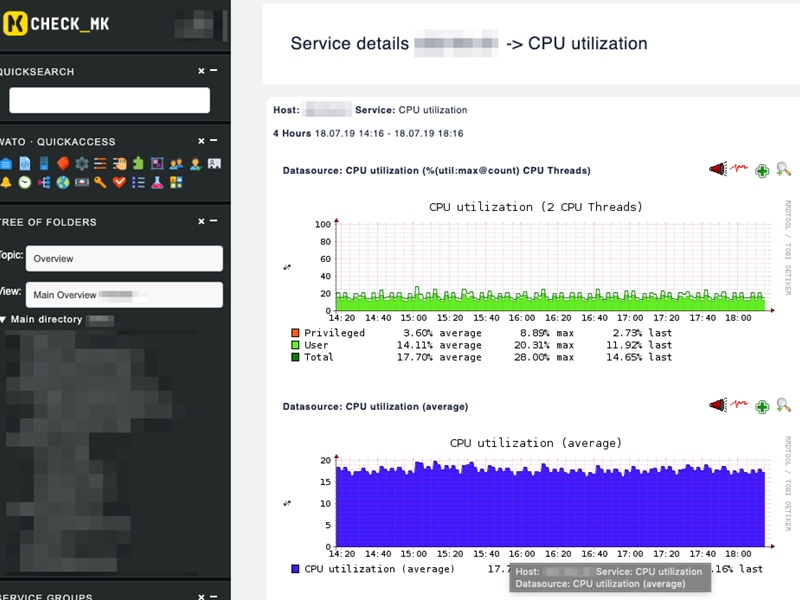The image size is (800, 600).
Task: Click magnifier zoom icon above average graph
Action: click(783, 406)
